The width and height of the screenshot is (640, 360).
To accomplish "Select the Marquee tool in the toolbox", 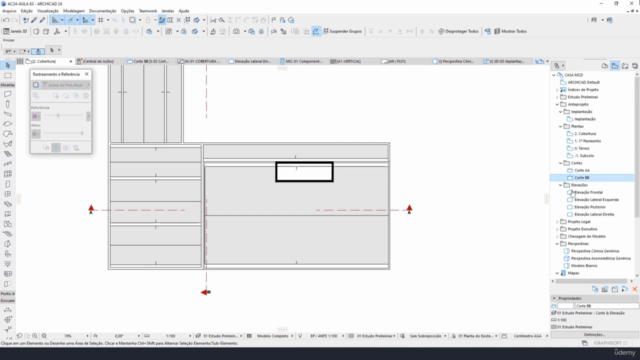I will point(7,76).
